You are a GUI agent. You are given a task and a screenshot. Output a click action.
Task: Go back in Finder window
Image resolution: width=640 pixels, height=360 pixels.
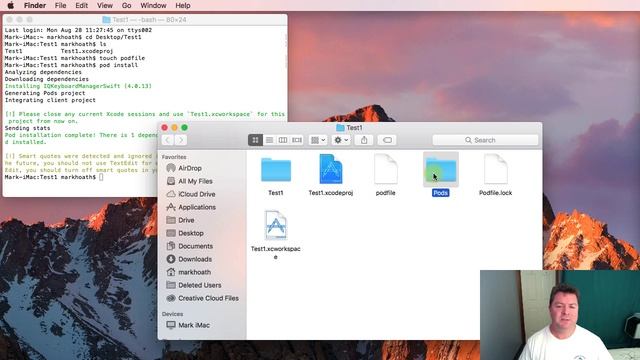click(168, 140)
